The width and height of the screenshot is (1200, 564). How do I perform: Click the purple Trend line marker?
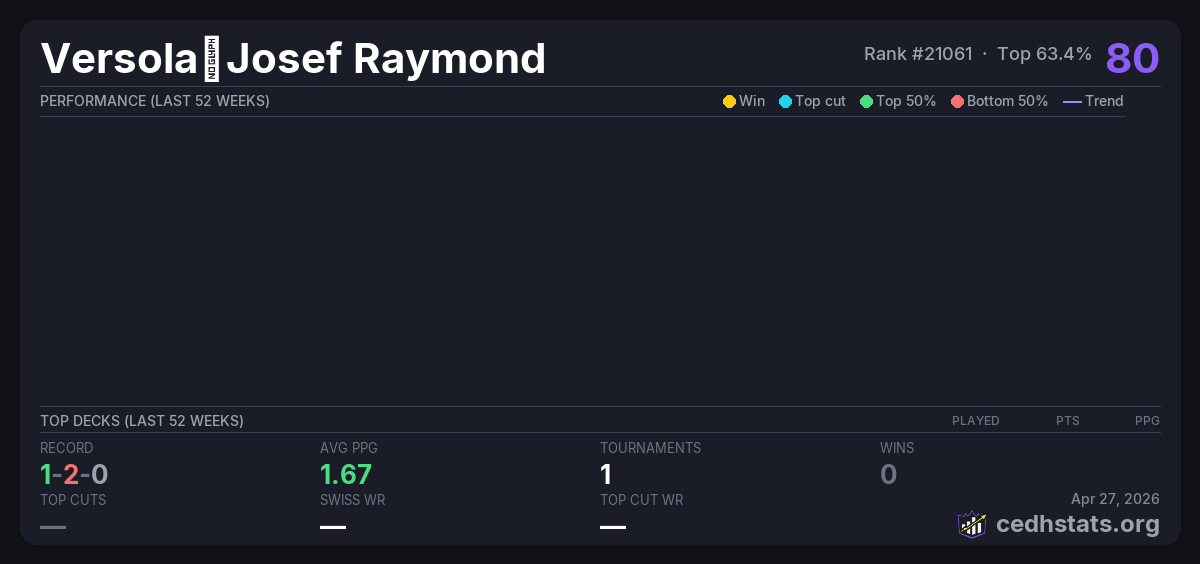point(1072,101)
